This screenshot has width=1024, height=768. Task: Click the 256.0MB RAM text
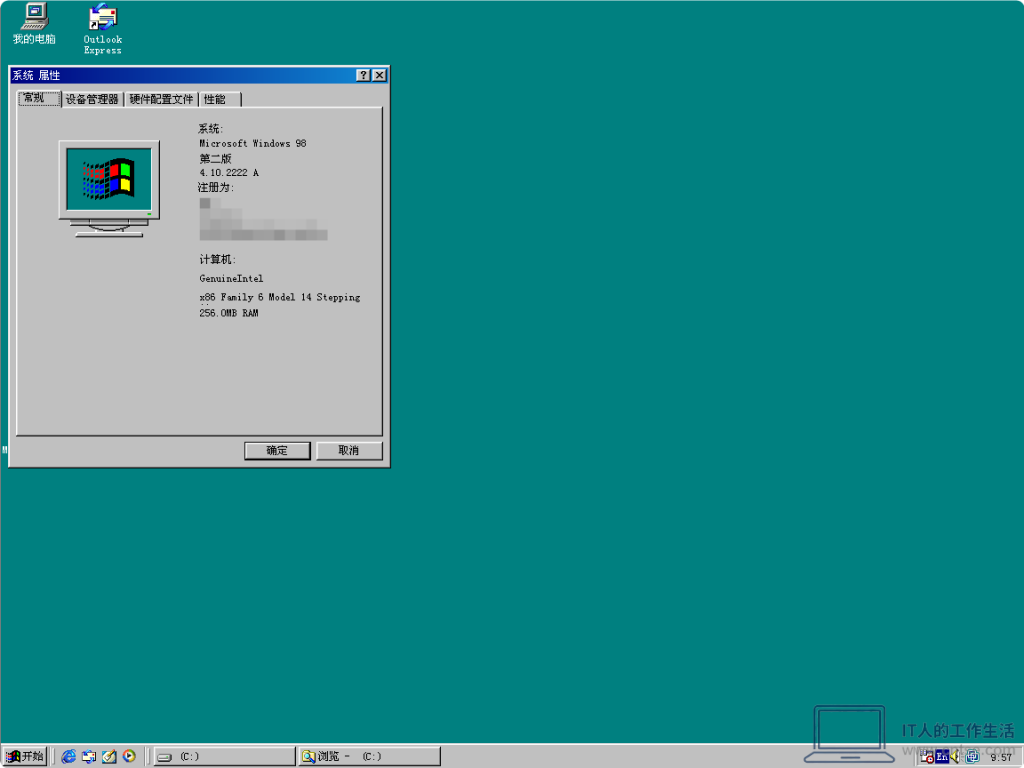tap(229, 313)
